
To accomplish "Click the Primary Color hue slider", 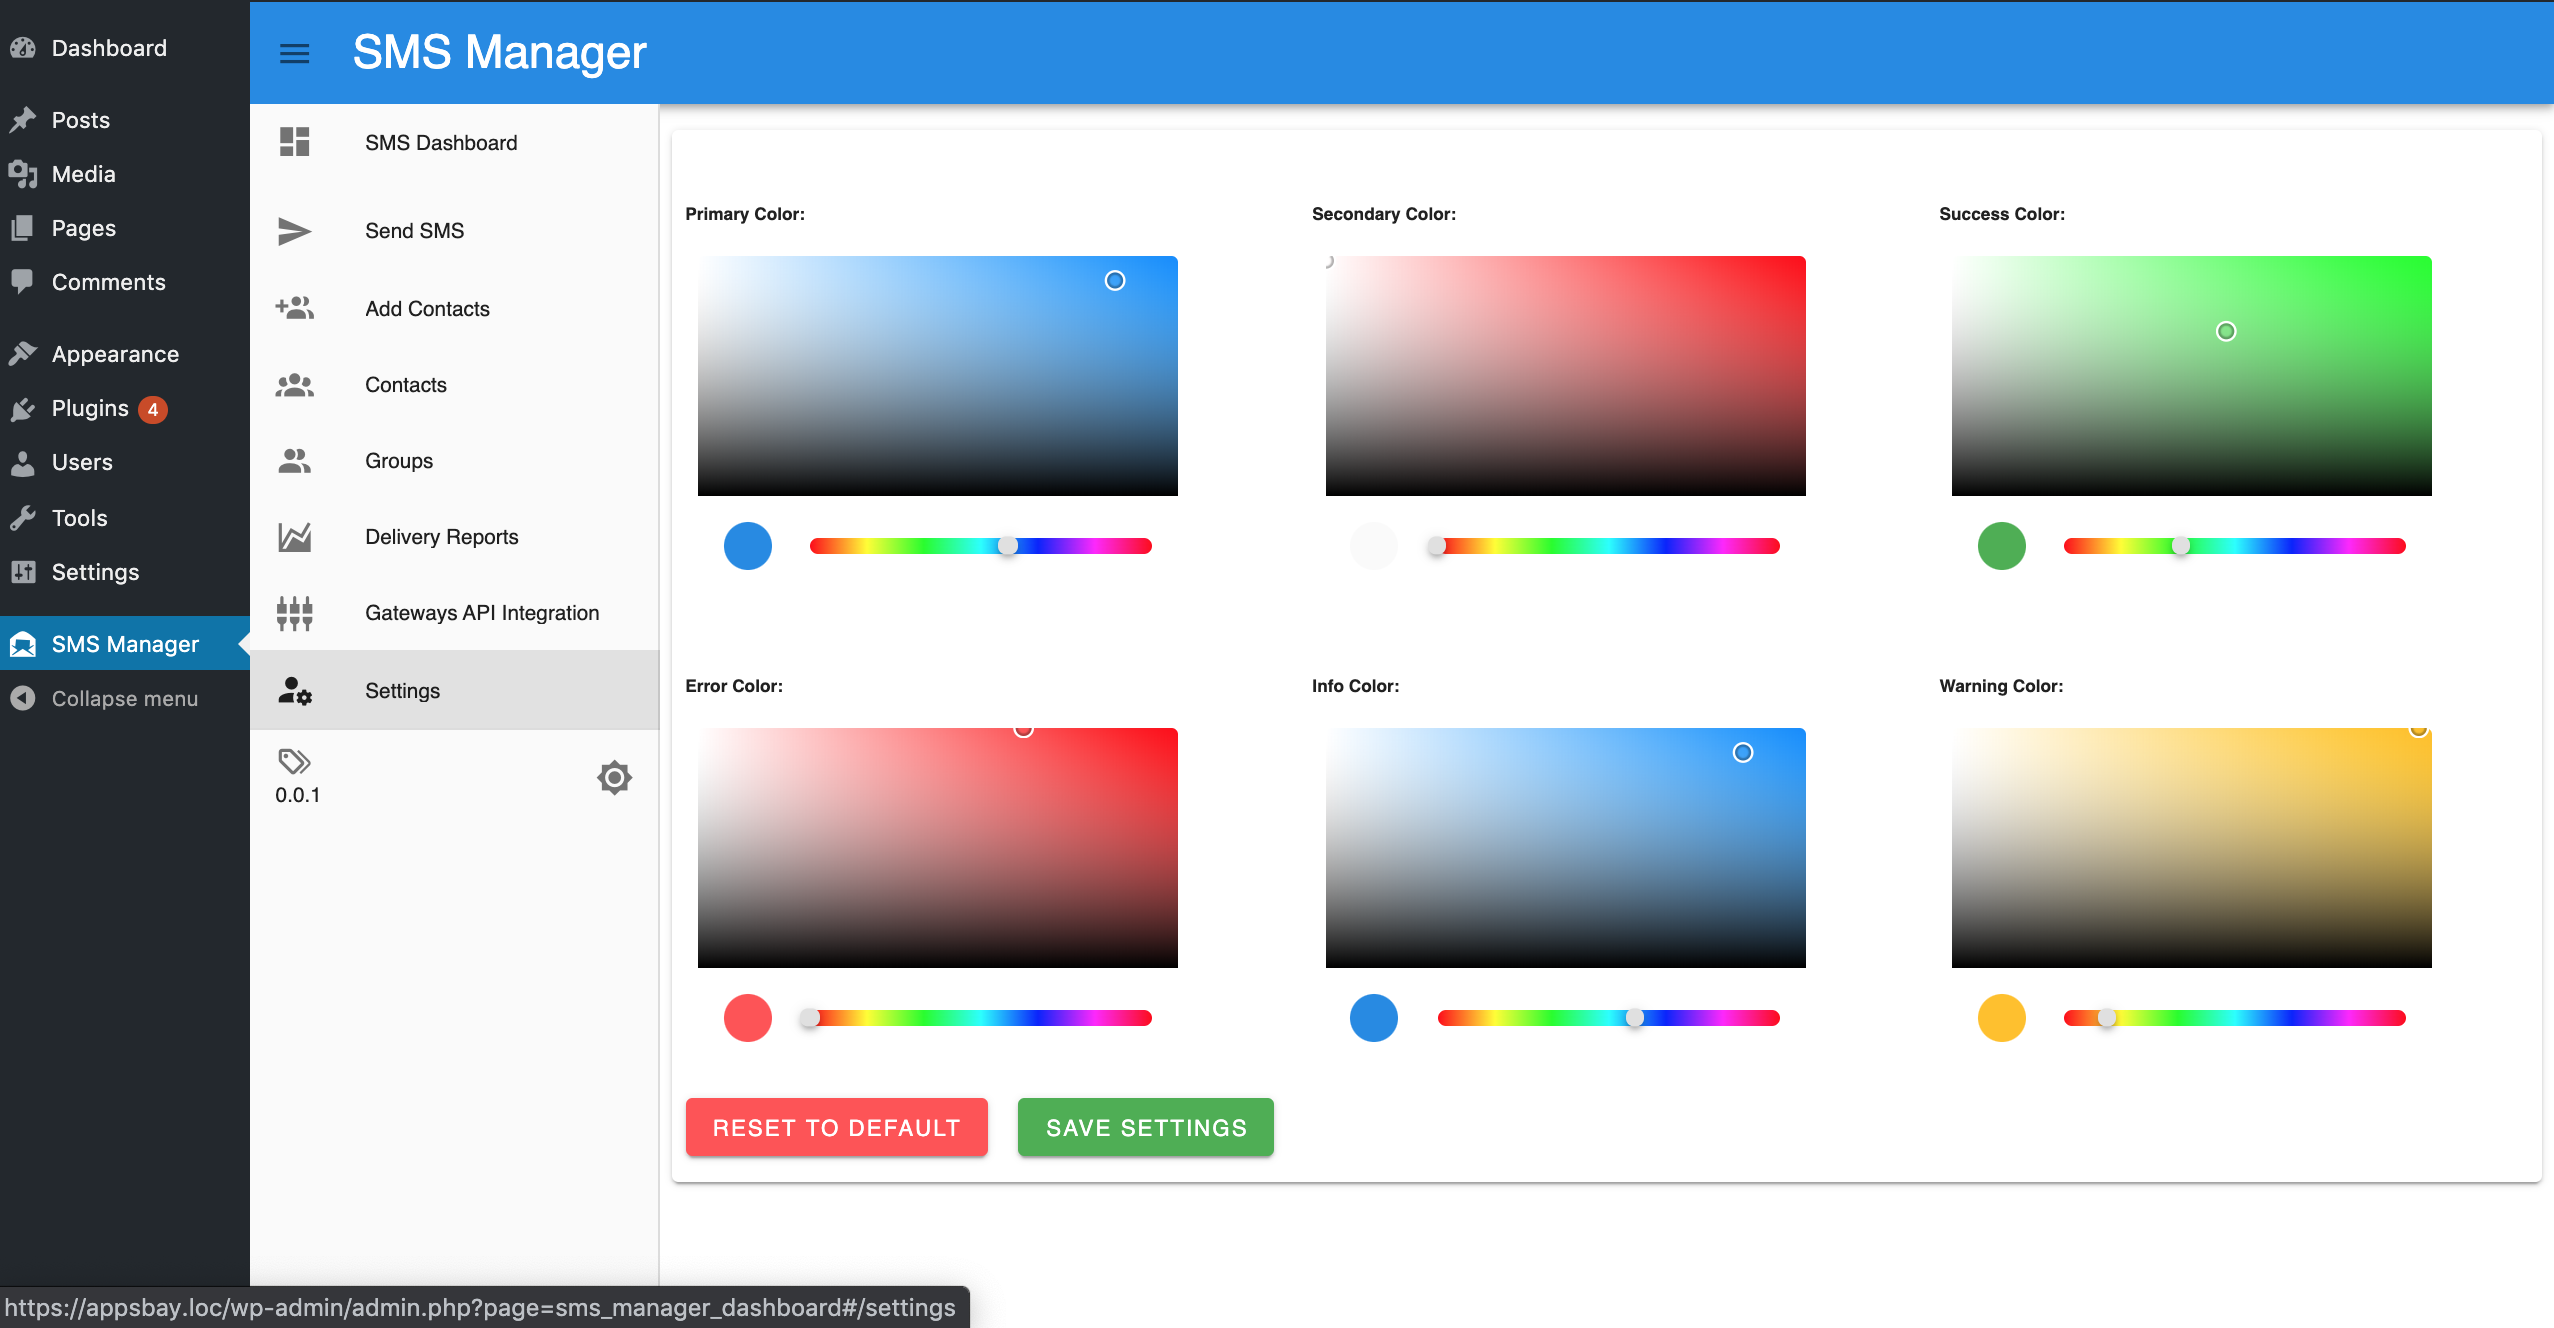I will pyautogui.click(x=980, y=546).
